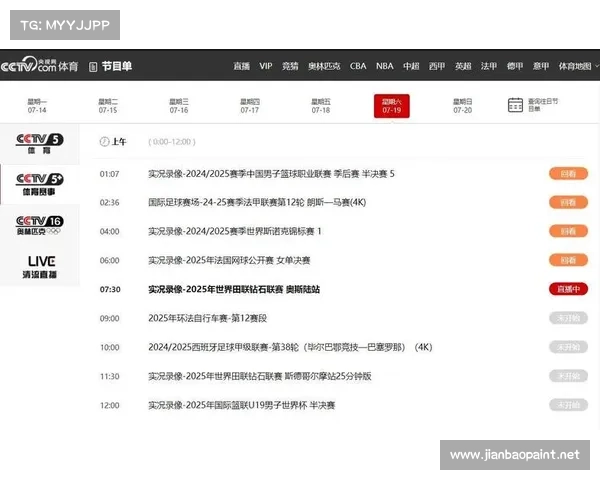Go to the 法甲 section
600x480 pixels.
489,66
